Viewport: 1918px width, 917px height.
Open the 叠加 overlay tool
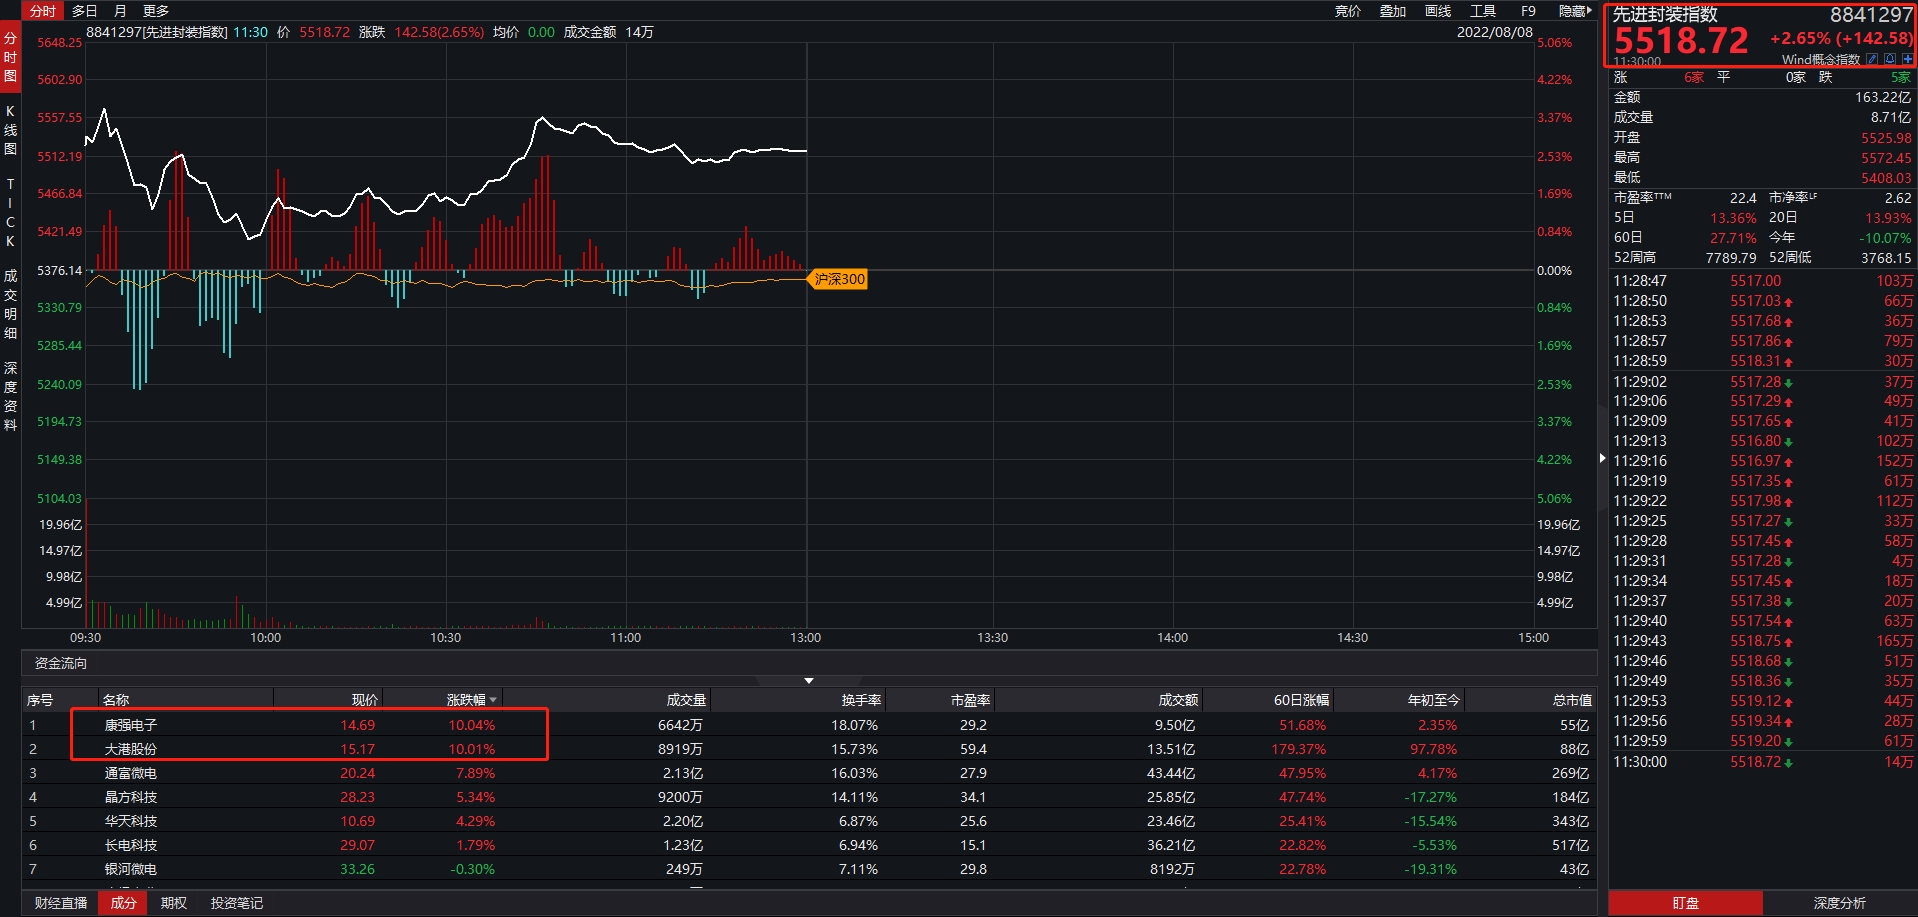[1392, 11]
